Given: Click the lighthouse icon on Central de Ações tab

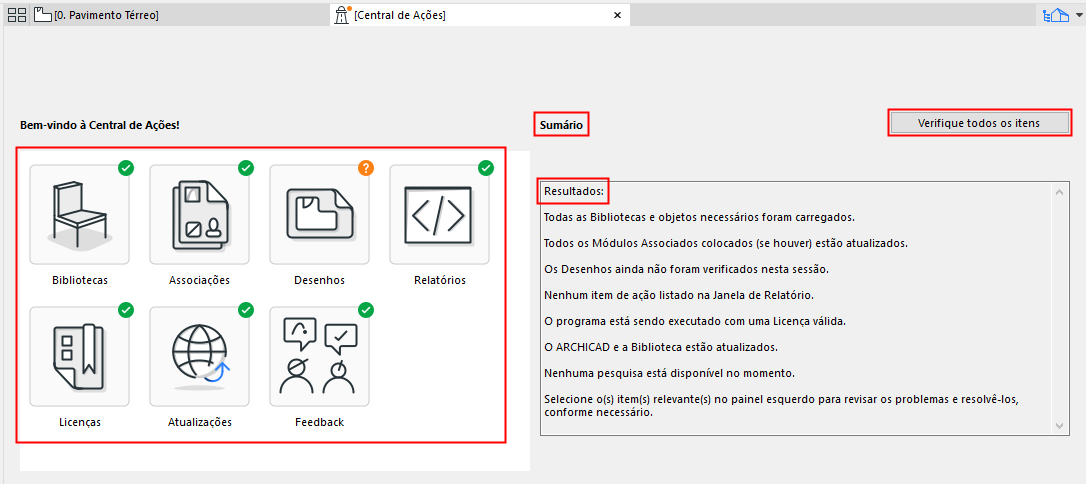Looking at the screenshot, I should 342,15.
